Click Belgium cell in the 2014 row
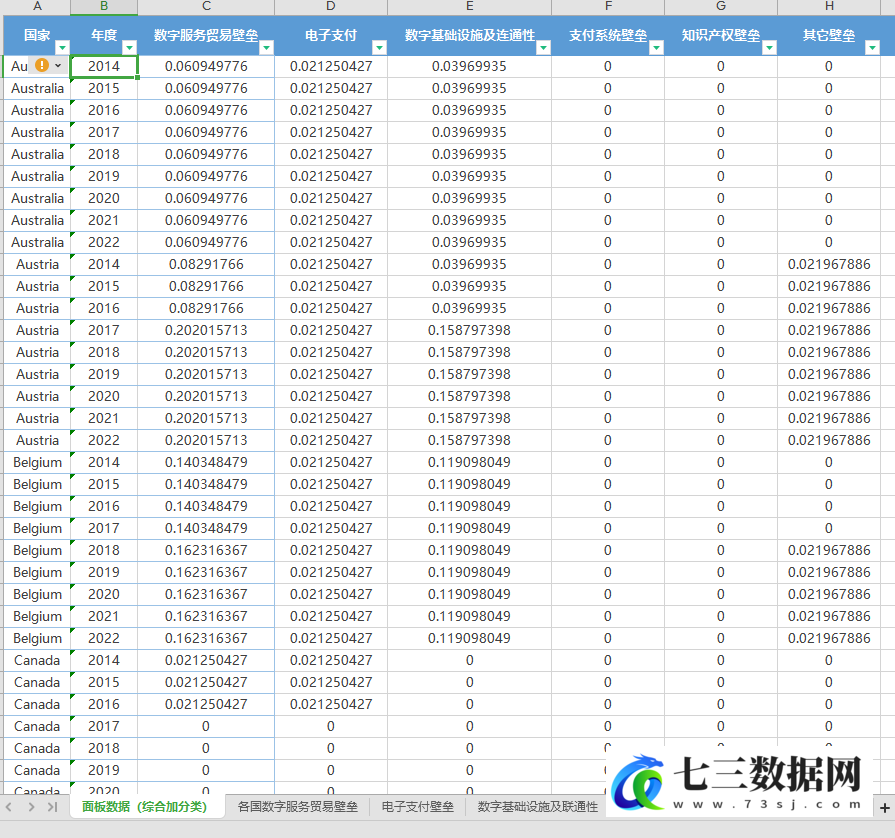Image resolution: width=895 pixels, height=838 pixels. click(x=37, y=462)
